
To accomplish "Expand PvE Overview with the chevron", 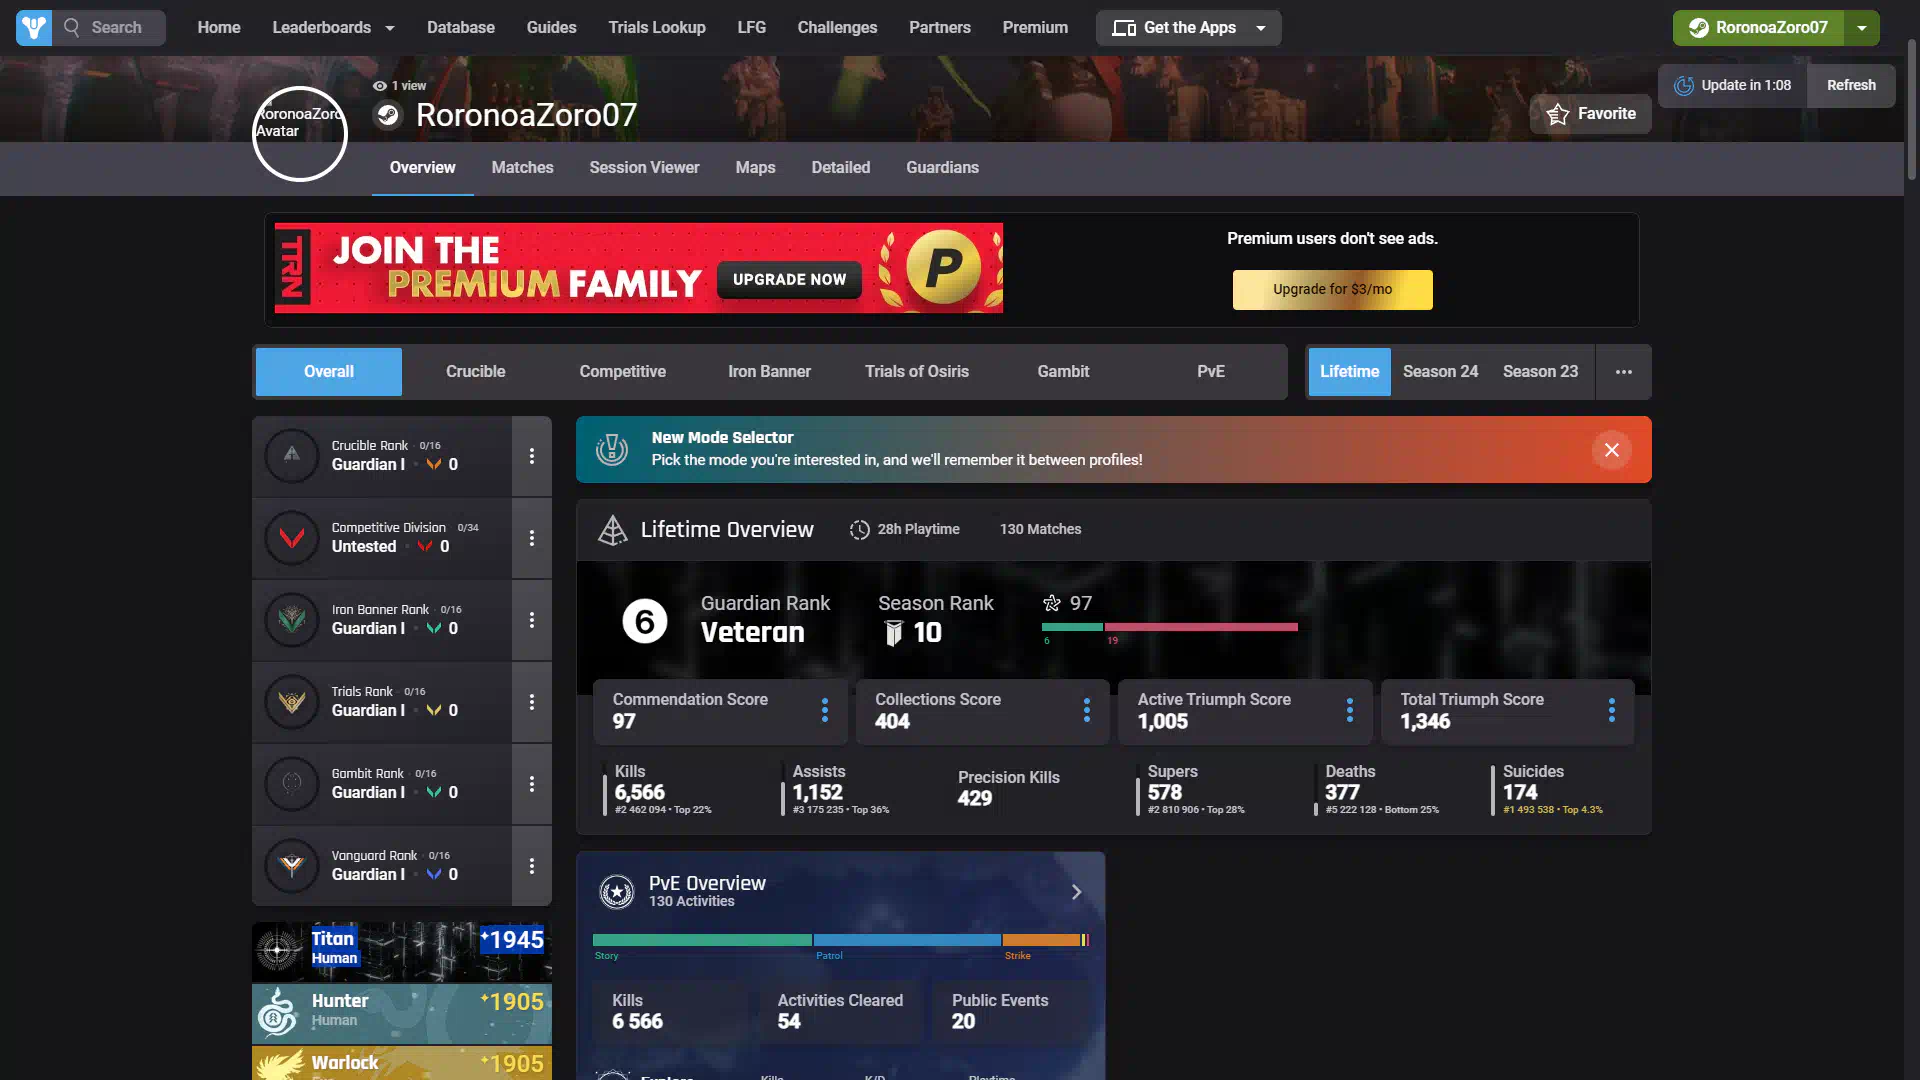I will [1077, 892].
